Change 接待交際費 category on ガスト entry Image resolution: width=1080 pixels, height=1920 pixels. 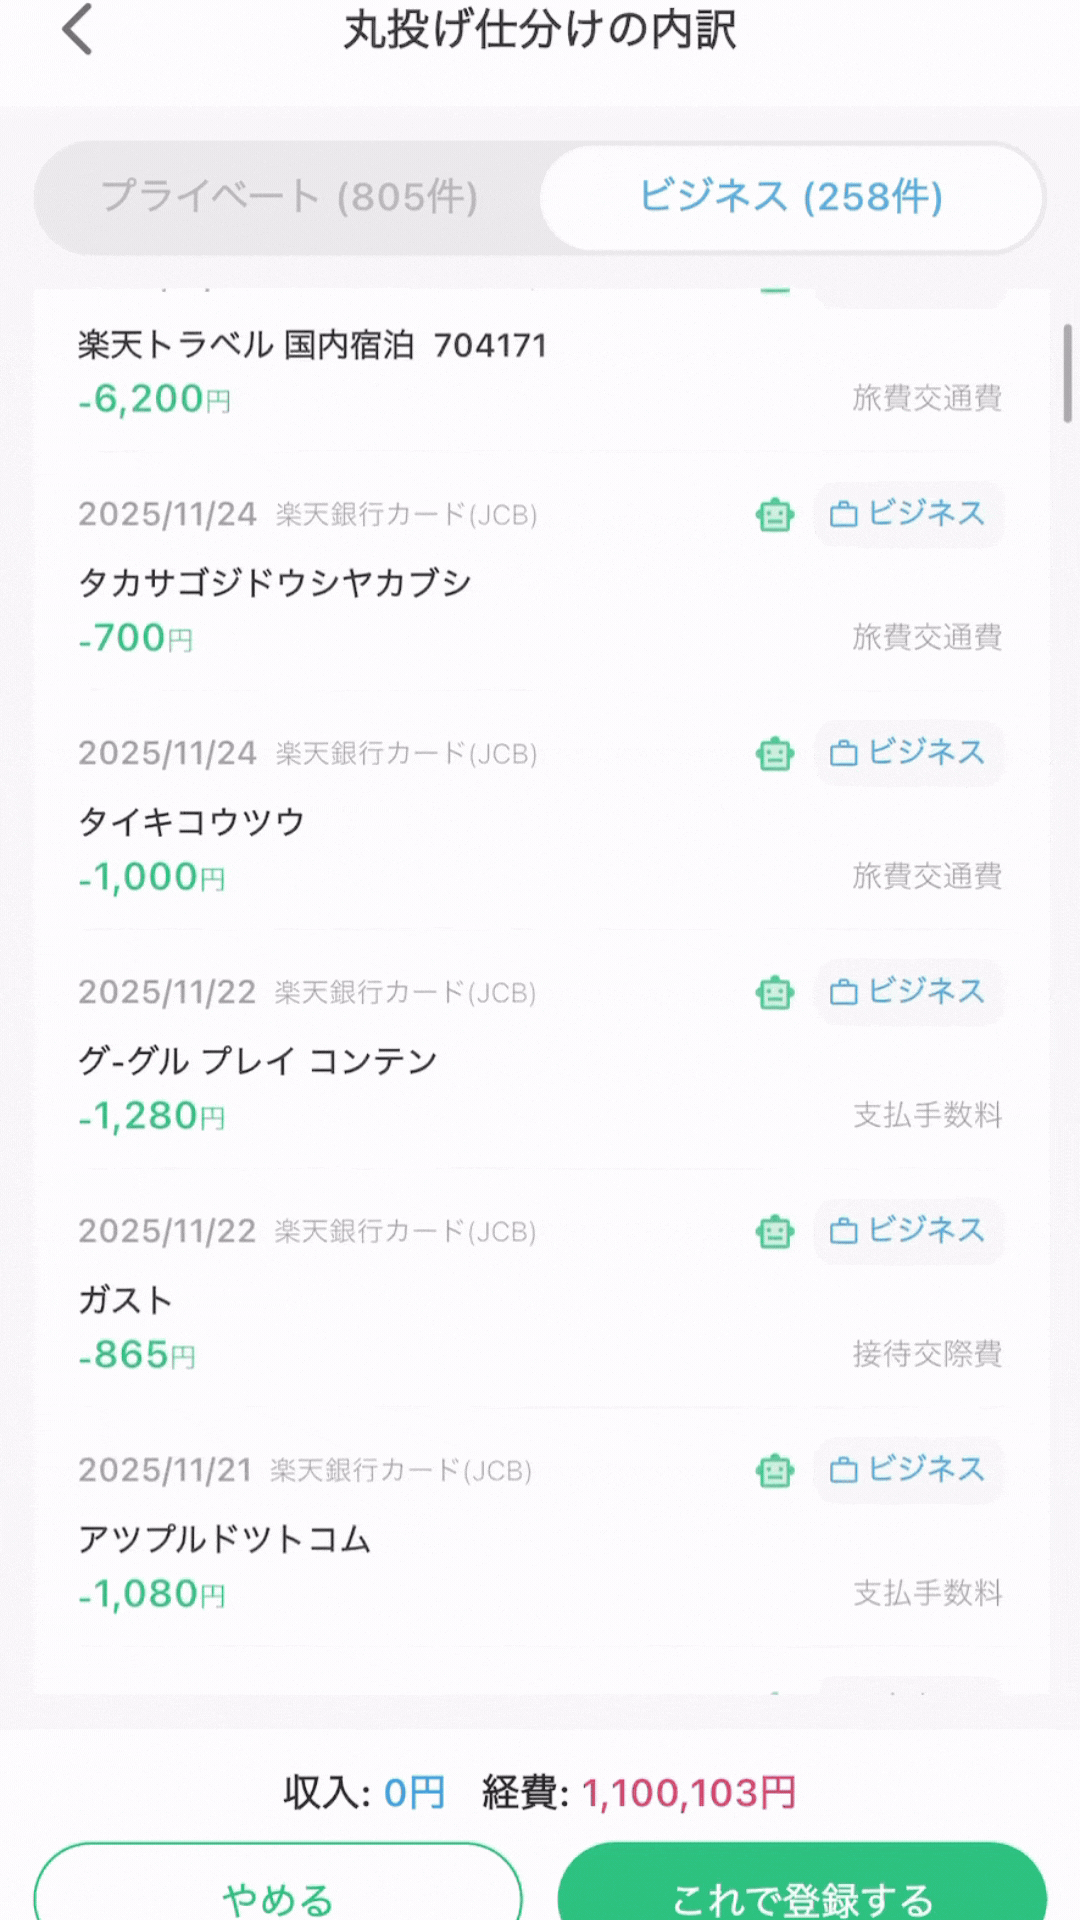(x=927, y=1354)
